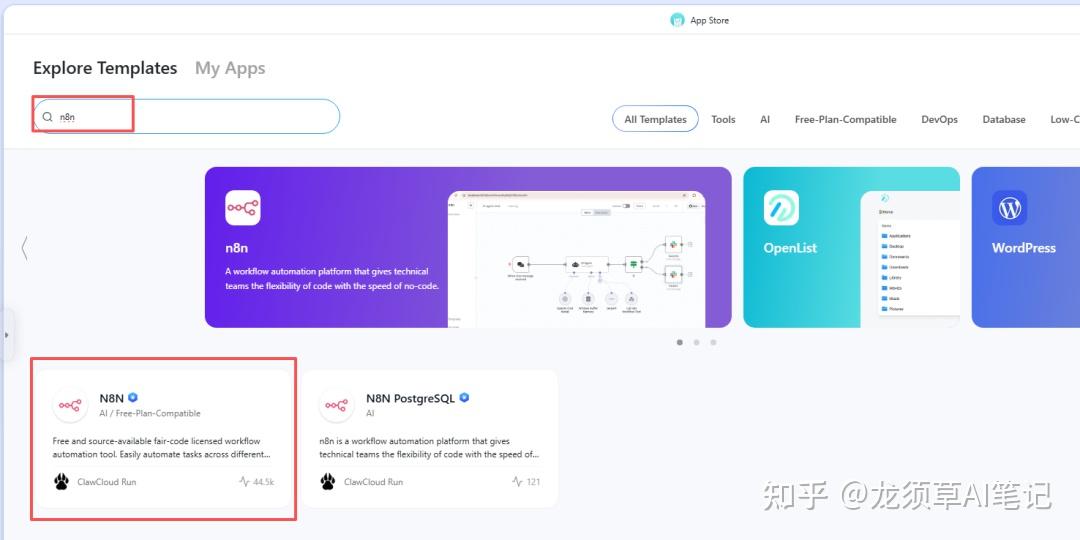Click the activity icon beside 121
This screenshot has width=1080, height=540.
pyautogui.click(x=517, y=481)
